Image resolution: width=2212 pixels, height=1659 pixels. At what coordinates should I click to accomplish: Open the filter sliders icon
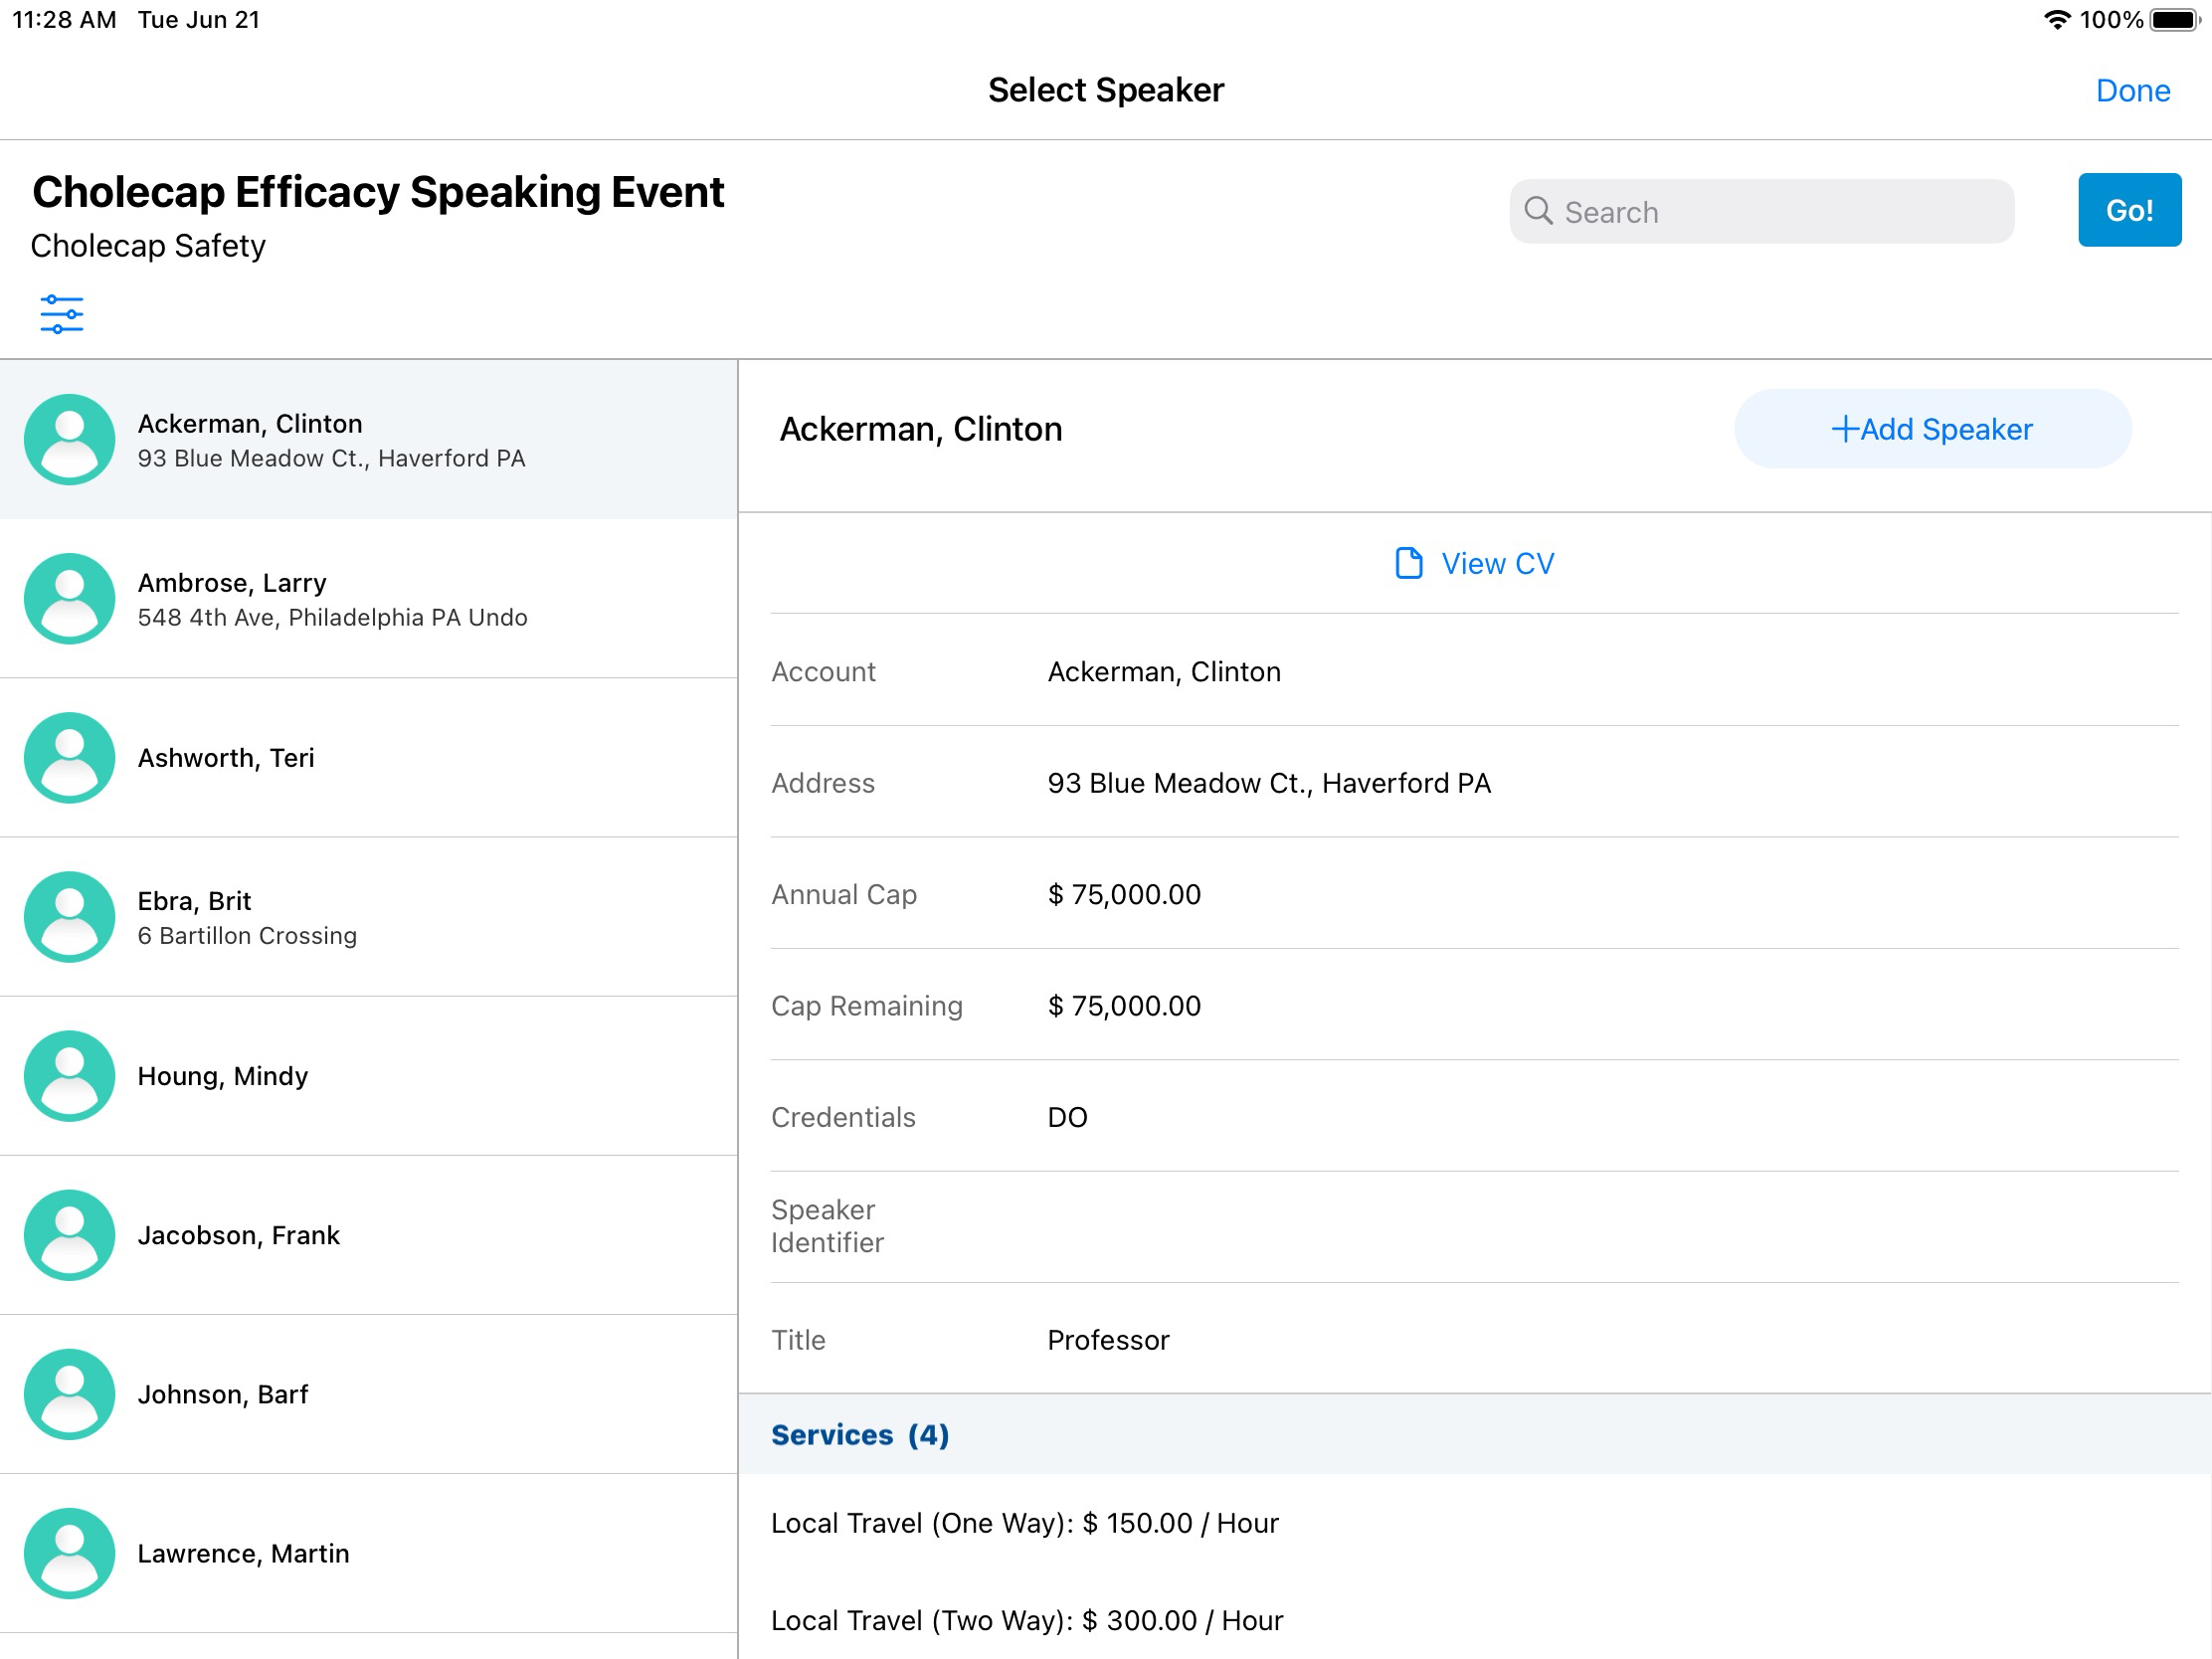(x=61, y=314)
